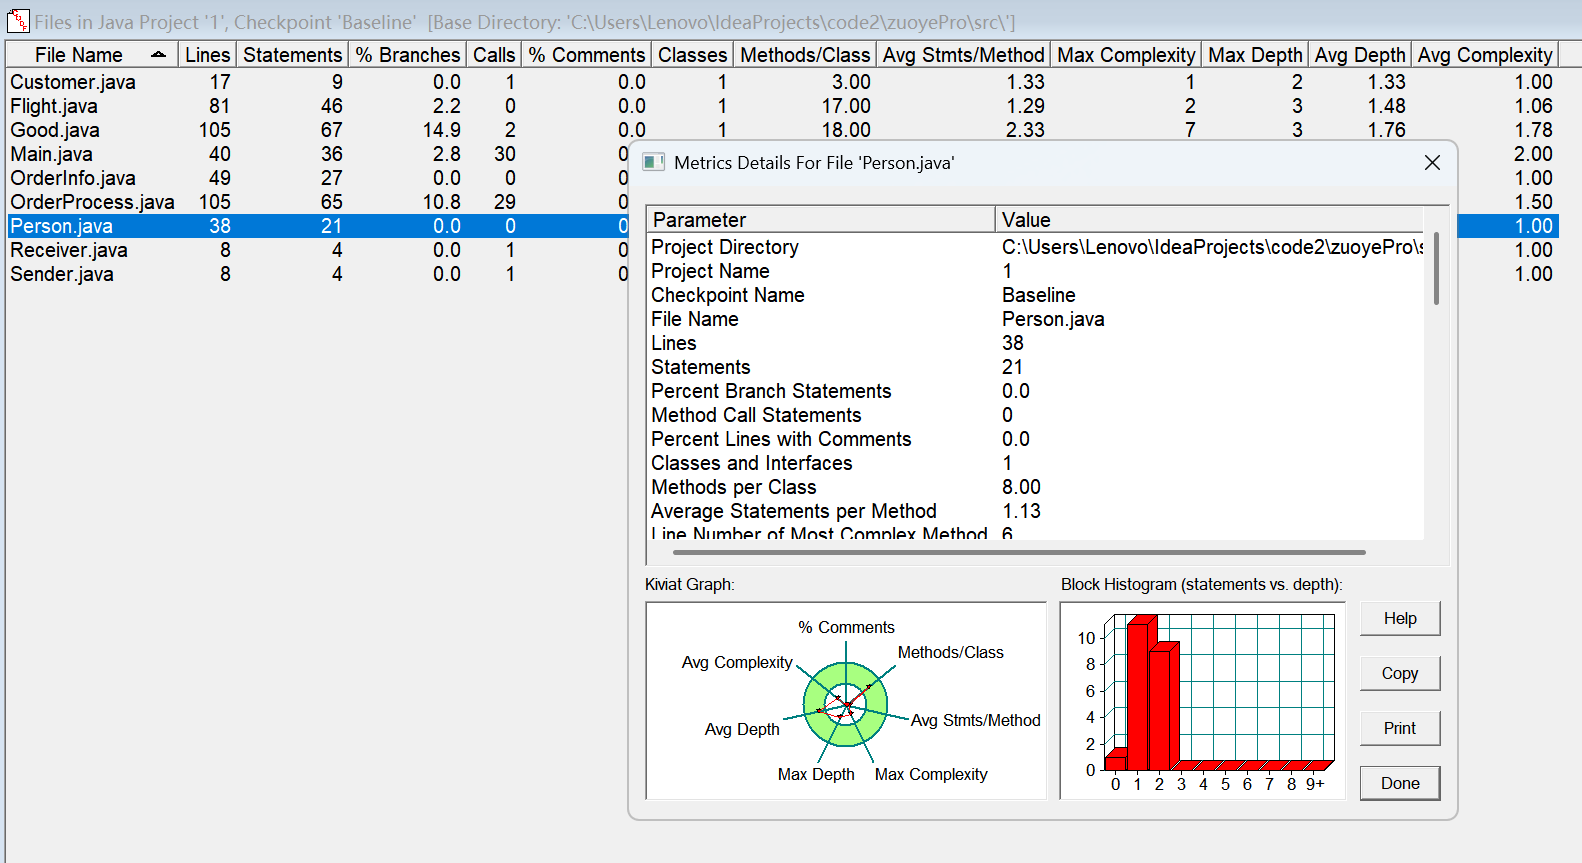Select the Method Call Statements row
Viewport: 1582px width, 863px height.
click(1036, 415)
